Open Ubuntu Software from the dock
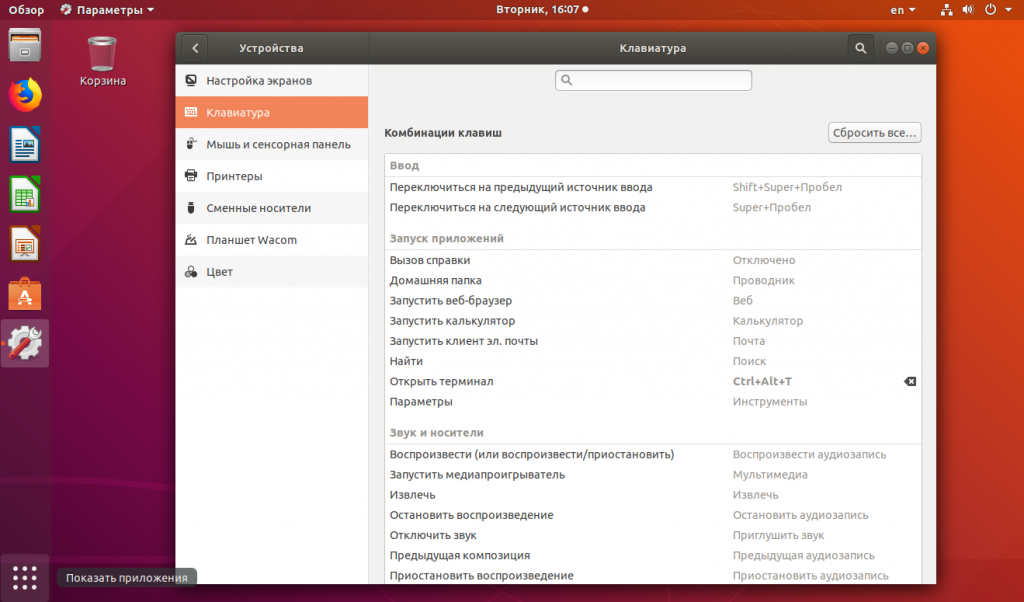This screenshot has height=602, width=1024. (x=25, y=294)
